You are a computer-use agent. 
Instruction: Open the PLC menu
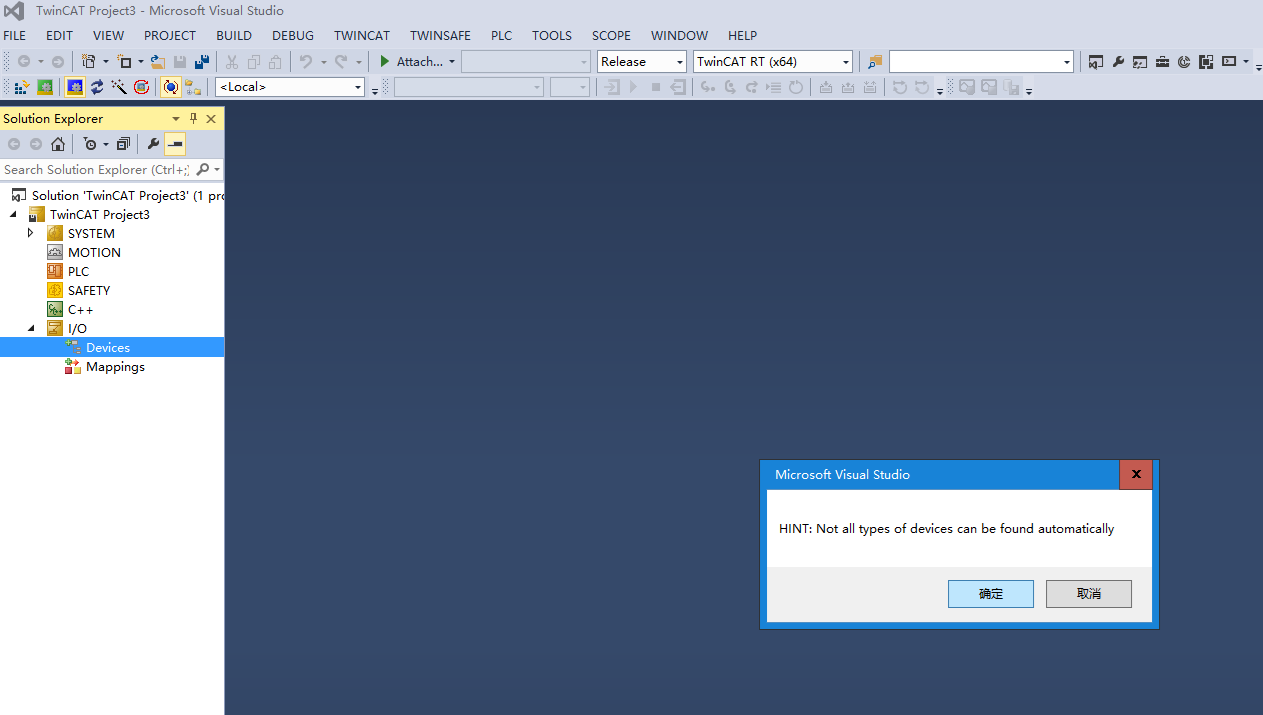(501, 35)
